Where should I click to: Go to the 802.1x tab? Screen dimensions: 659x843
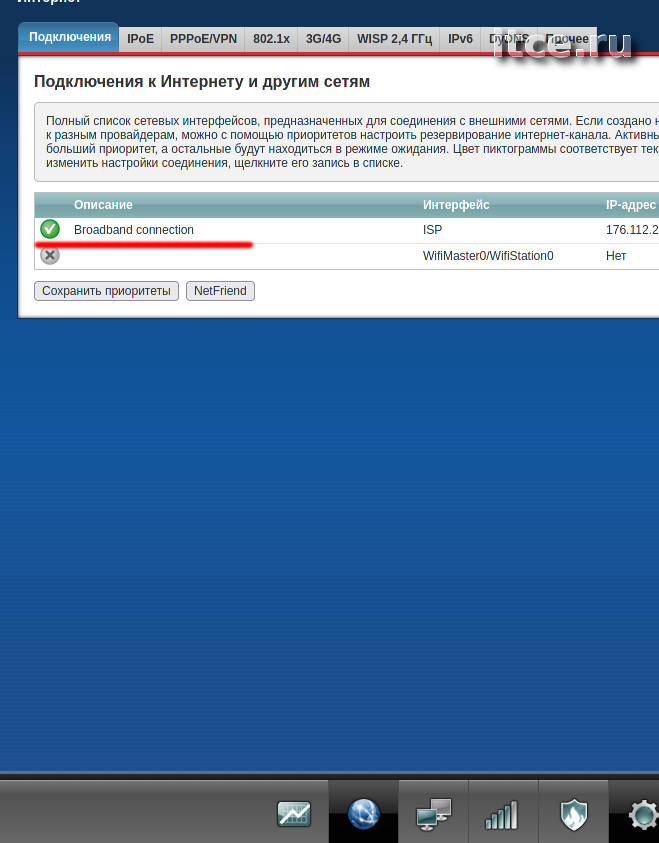(x=272, y=39)
